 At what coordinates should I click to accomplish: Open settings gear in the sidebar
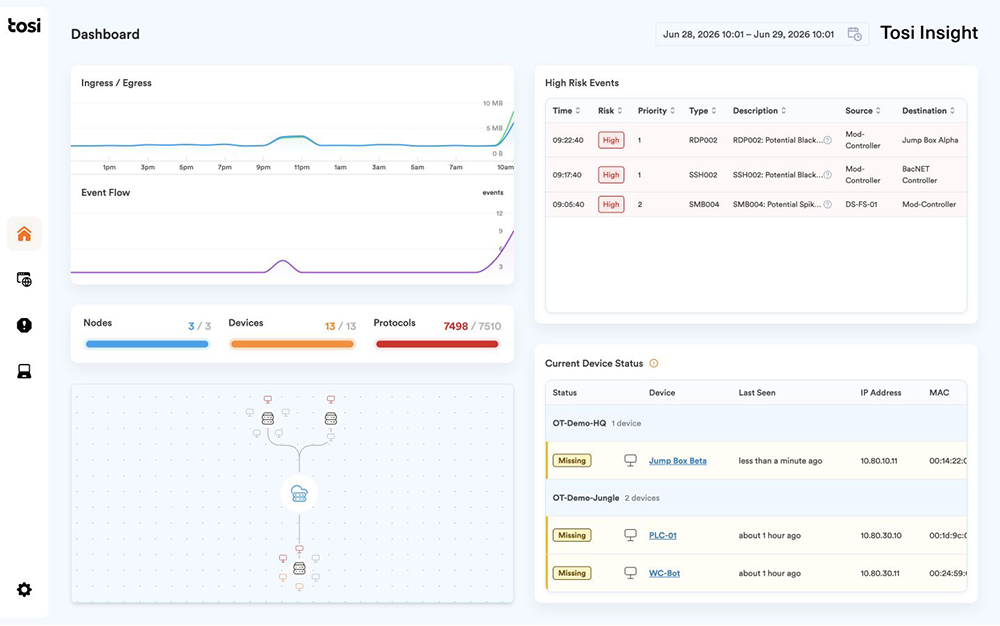[24, 590]
